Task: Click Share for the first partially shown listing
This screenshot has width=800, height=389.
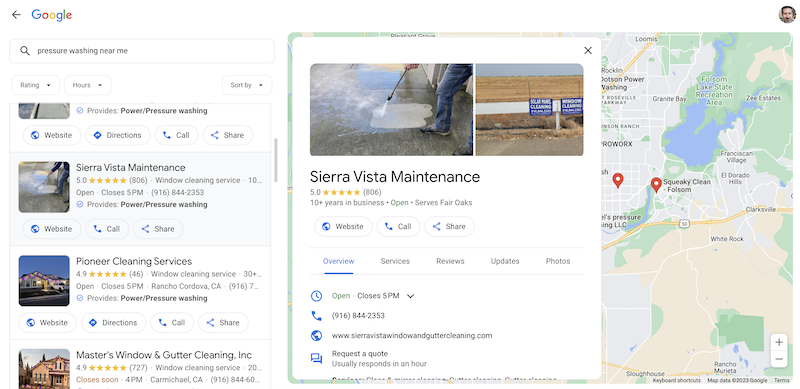Action: [x=228, y=135]
